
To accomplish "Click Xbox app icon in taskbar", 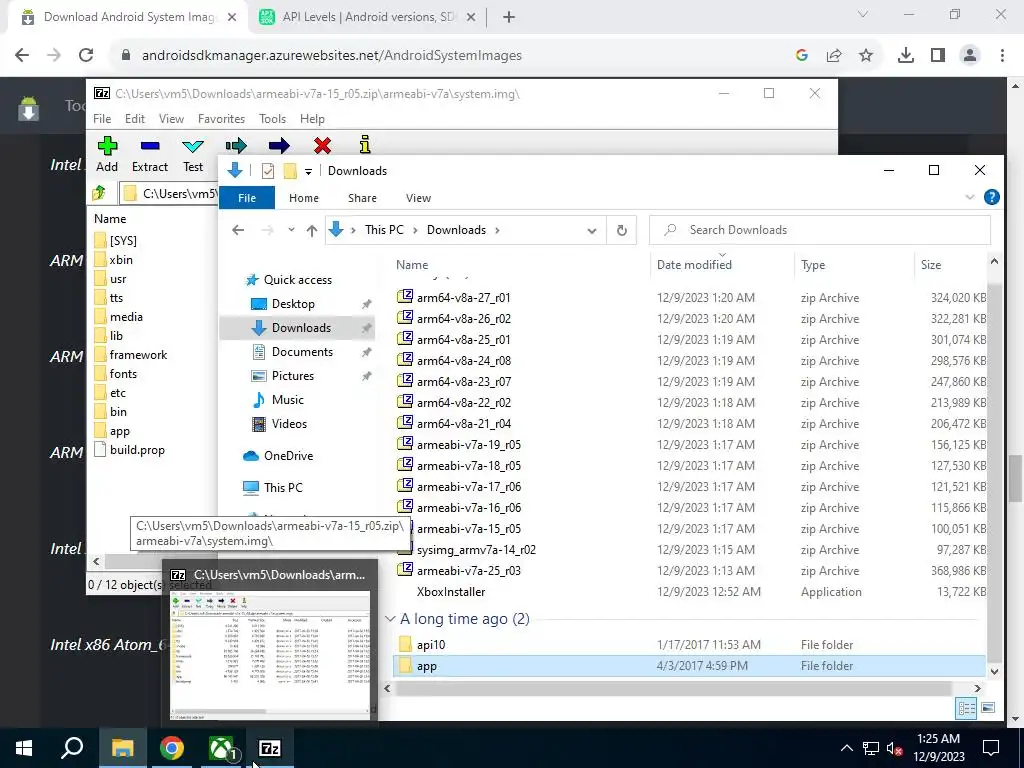I will [221, 748].
